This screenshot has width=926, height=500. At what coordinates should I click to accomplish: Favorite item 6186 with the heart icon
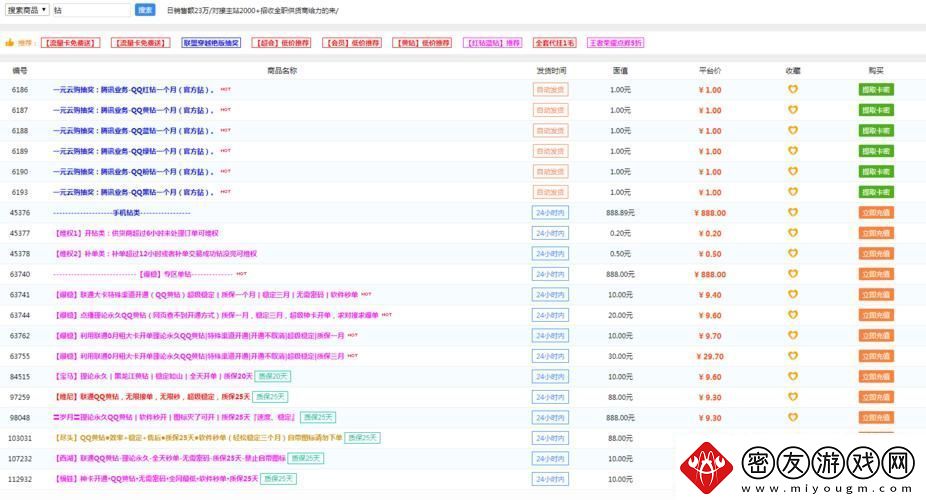coord(793,89)
